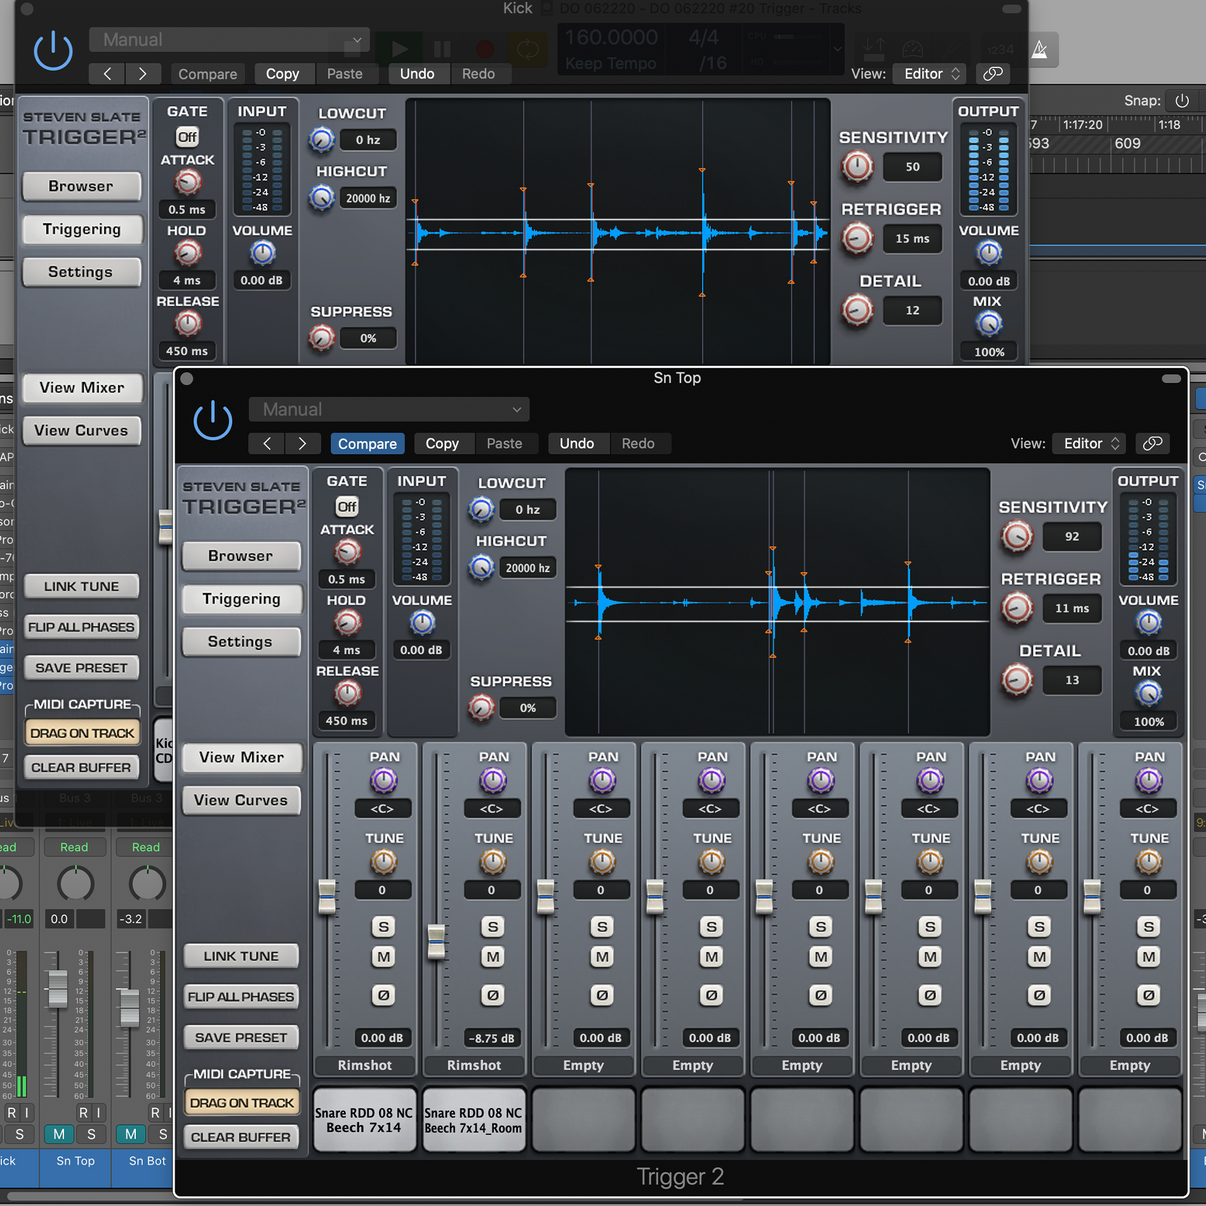Mute the second Rimshot mixer channel

(x=493, y=957)
